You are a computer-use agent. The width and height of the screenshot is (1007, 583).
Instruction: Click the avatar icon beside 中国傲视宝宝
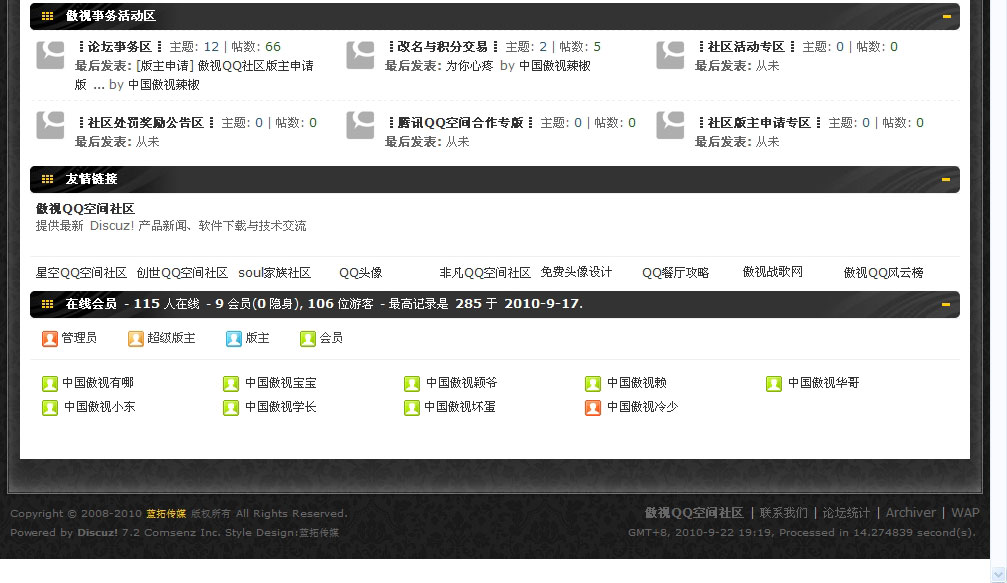[x=231, y=384]
